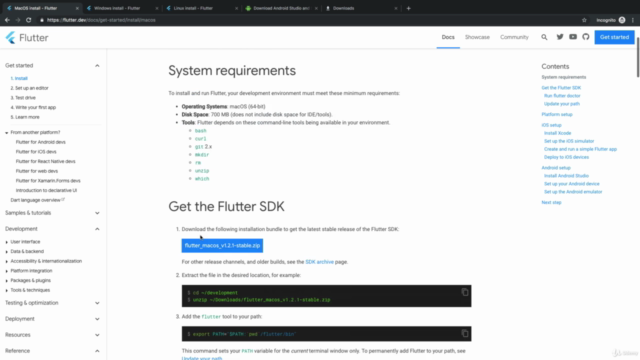Click the browser back arrow
Image resolution: width=640 pixels, height=360 pixels.
[7, 20]
